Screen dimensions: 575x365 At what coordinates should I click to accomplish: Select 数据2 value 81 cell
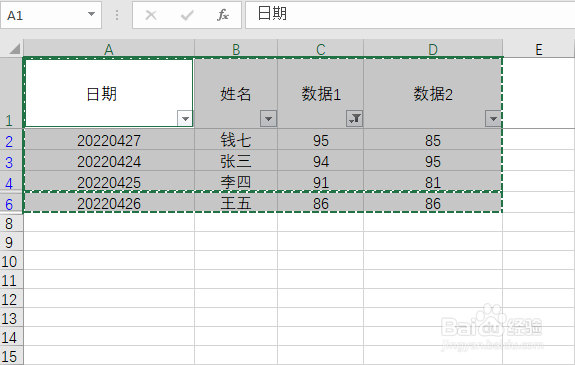tap(433, 181)
